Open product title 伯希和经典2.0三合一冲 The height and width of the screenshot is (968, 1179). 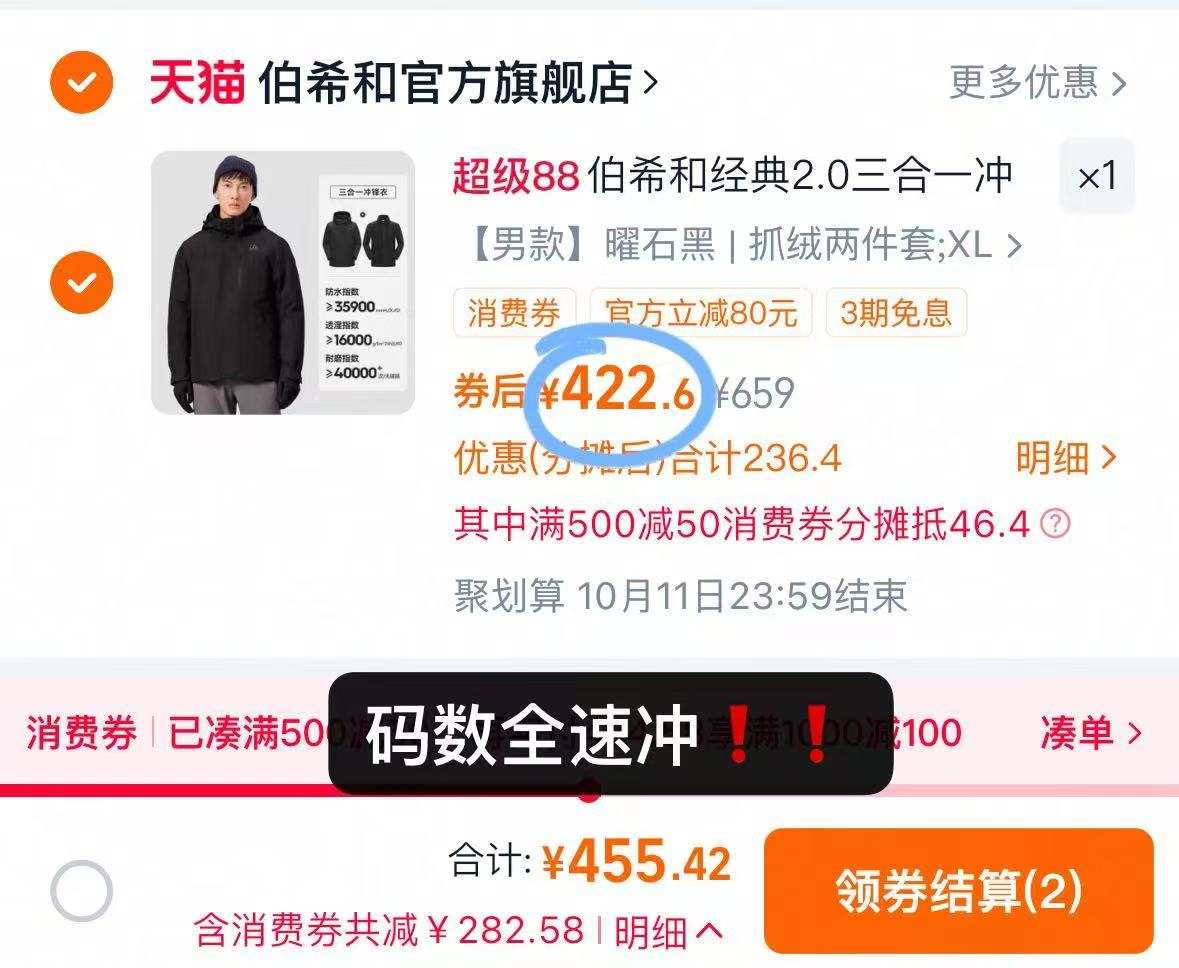pyautogui.click(x=732, y=176)
